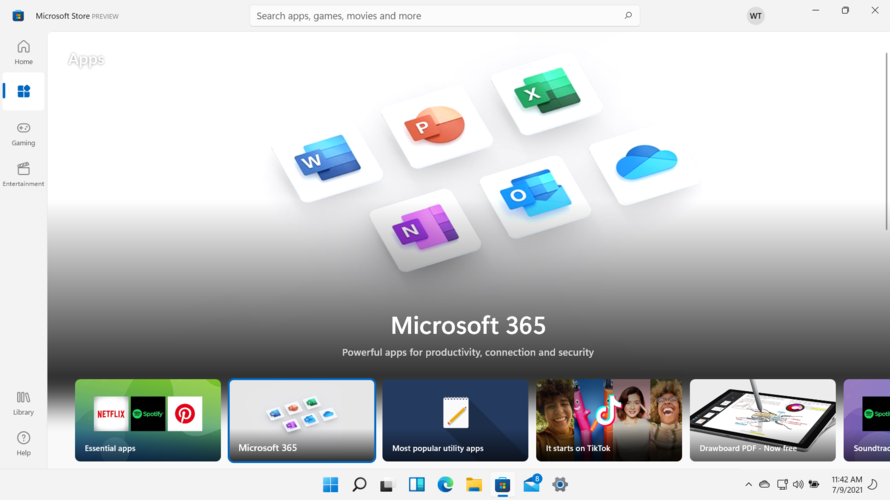Select the Apps grid icon in sidebar
This screenshot has width=890, height=500.
pos(23,91)
